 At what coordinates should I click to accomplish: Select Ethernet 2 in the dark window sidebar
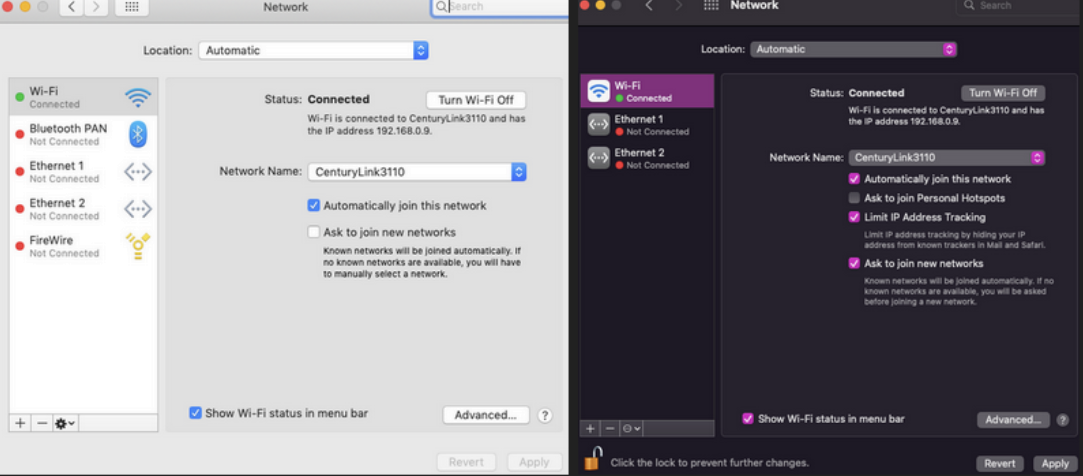point(647,158)
